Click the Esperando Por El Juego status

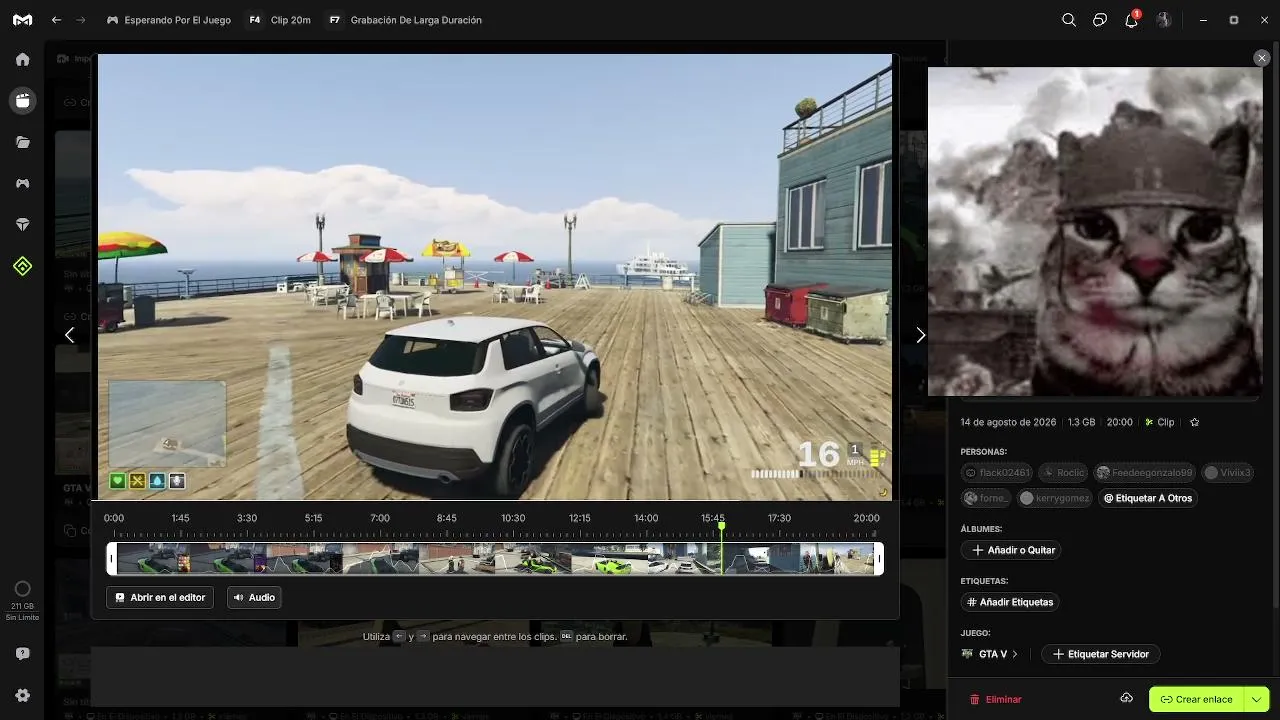169,20
